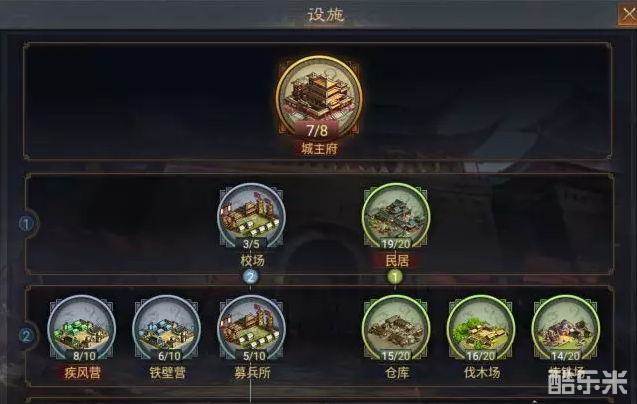Select the 伐木场 lumber yard icon

tap(481, 328)
